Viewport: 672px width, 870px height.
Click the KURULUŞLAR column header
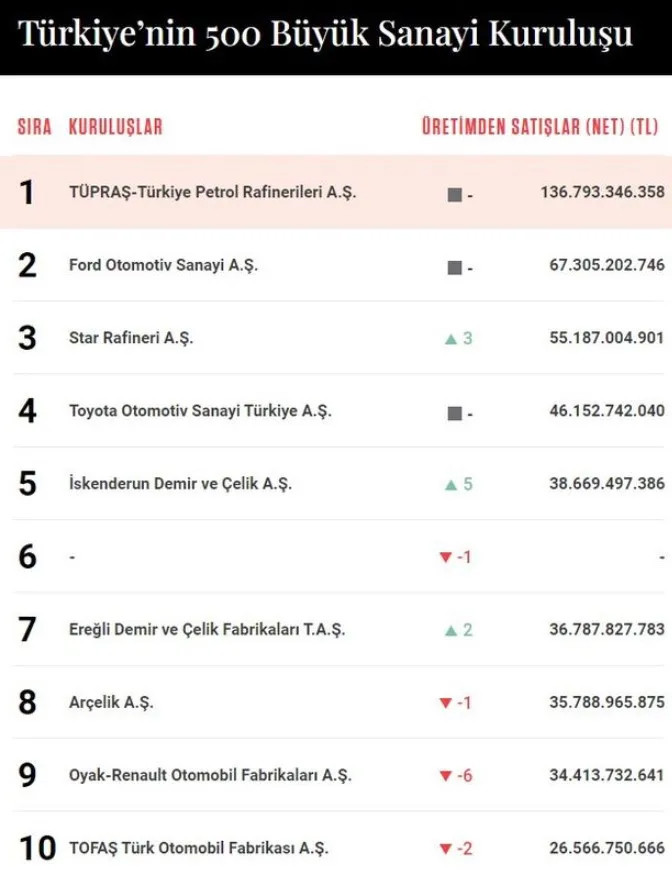(x=115, y=128)
